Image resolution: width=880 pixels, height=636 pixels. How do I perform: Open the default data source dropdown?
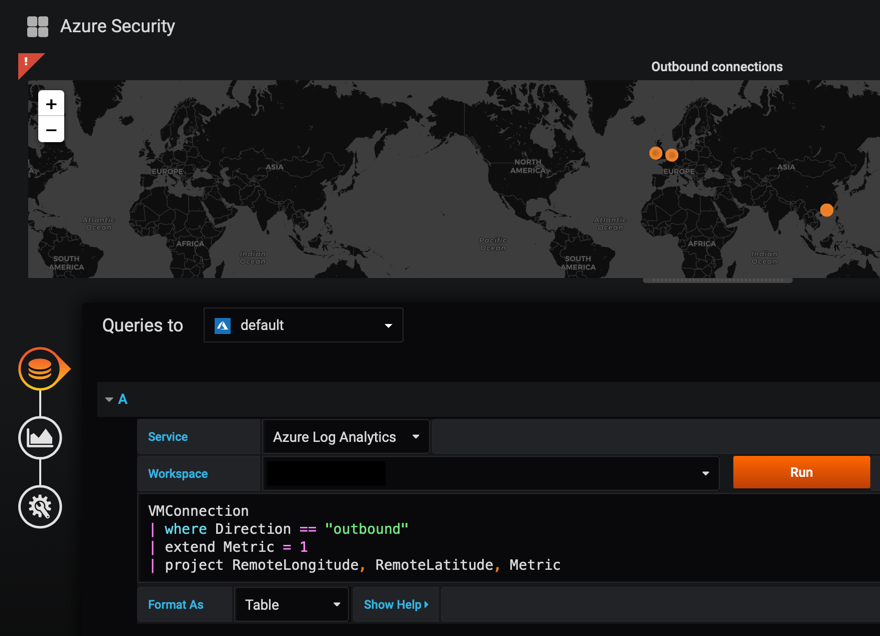coord(303,325)
